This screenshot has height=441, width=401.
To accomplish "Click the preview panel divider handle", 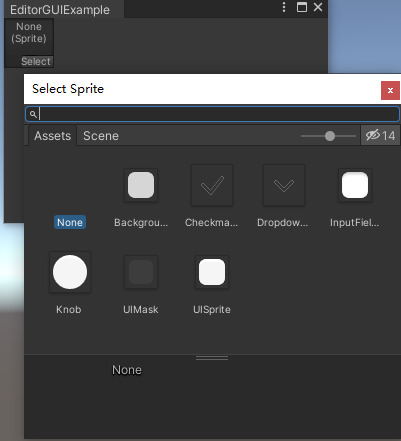I will [212, 358].
